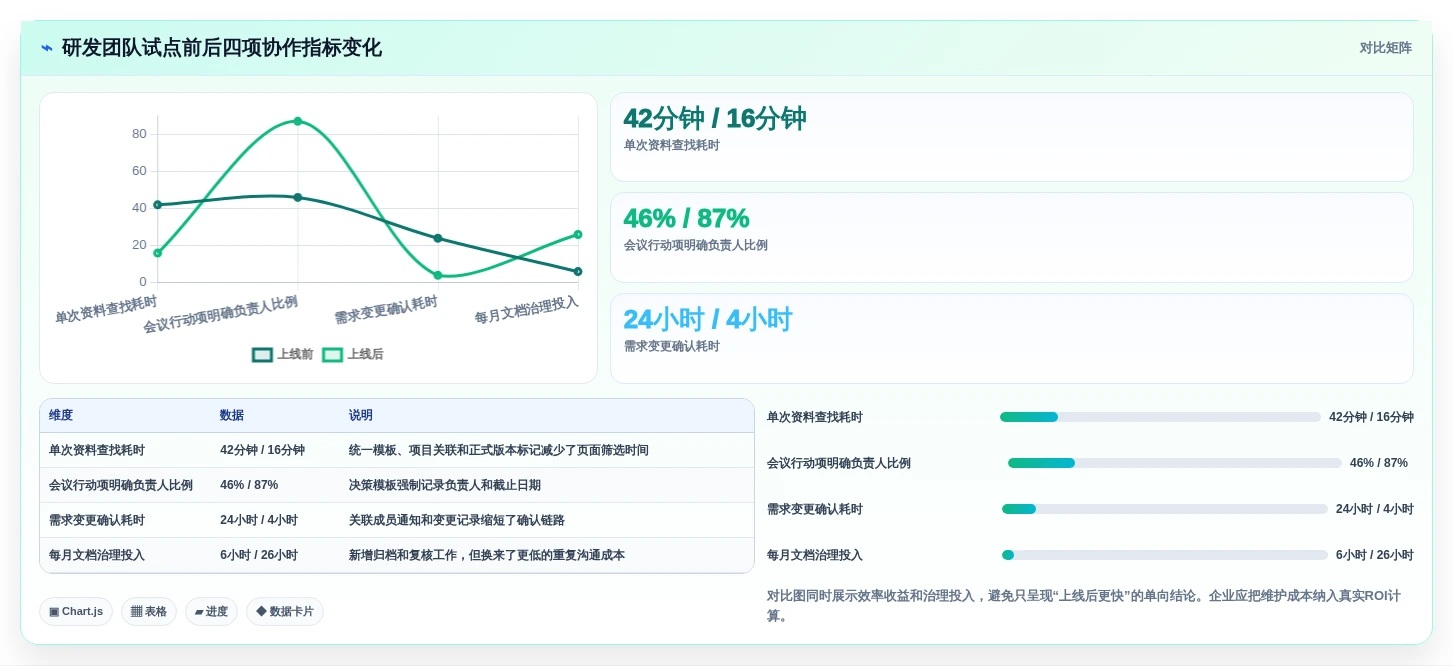
Task: Click the blue lightning icon beside the title
Action: [x=47, y=48]
